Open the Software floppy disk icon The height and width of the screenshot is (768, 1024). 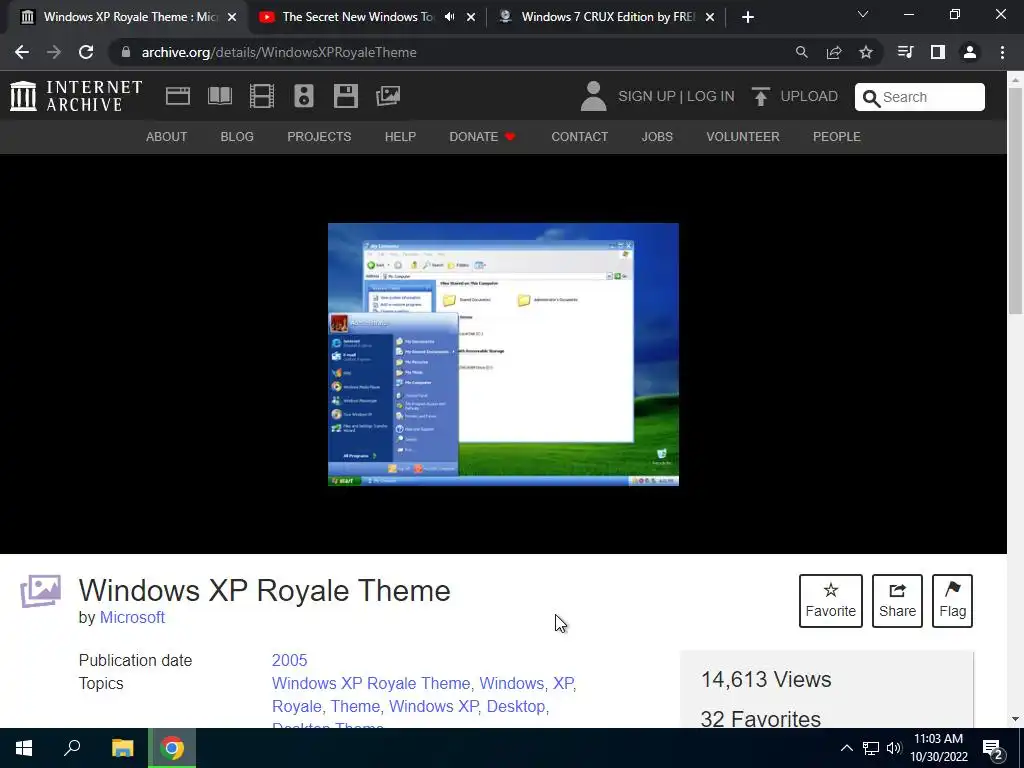(x=345, y=96)
